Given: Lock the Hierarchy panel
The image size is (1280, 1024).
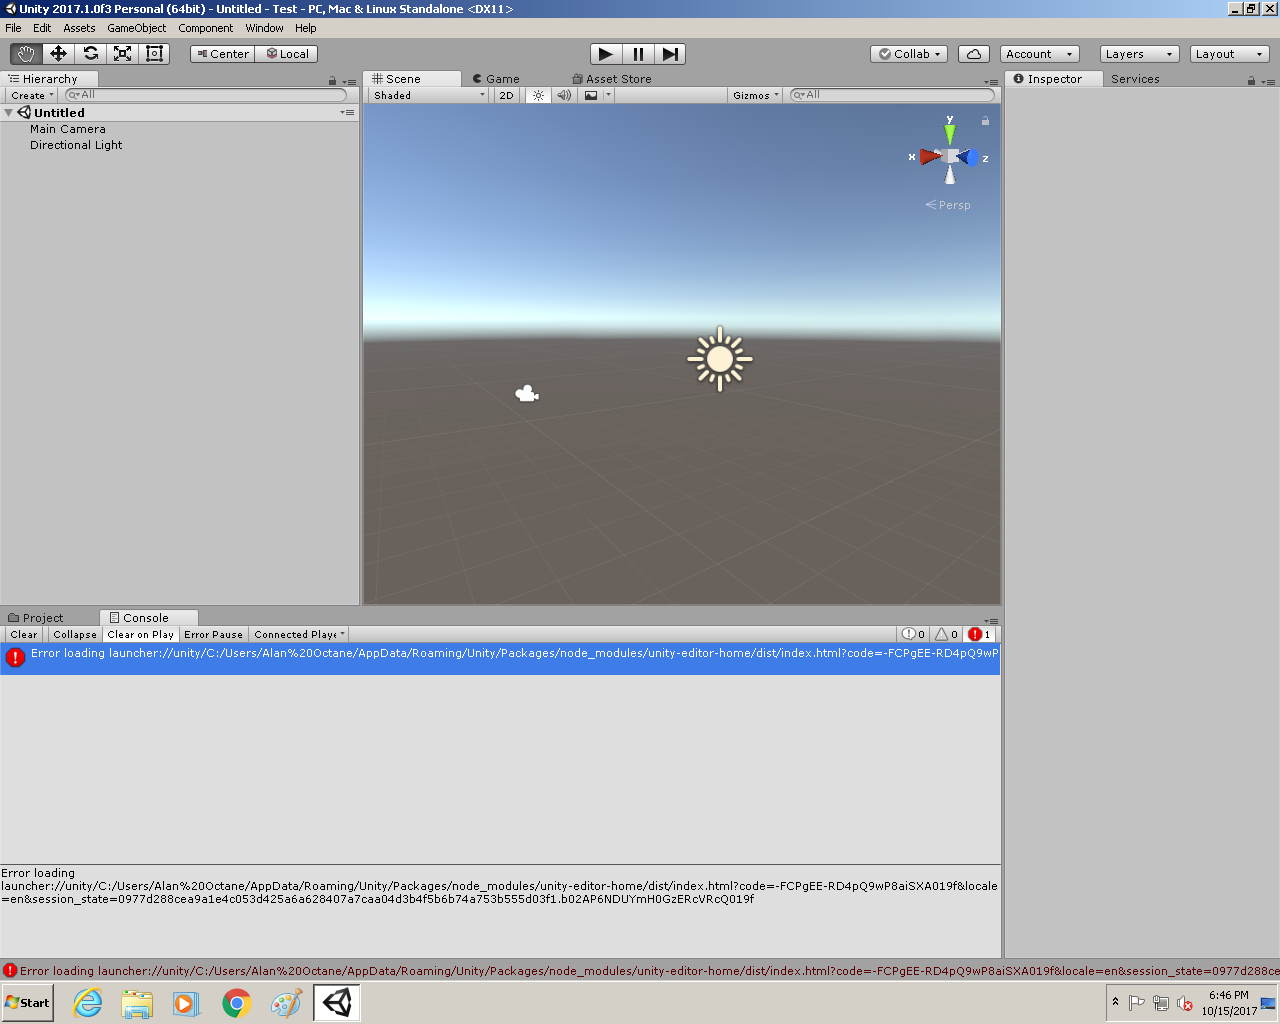Looking at the screenshot, I should click(333, 80).
